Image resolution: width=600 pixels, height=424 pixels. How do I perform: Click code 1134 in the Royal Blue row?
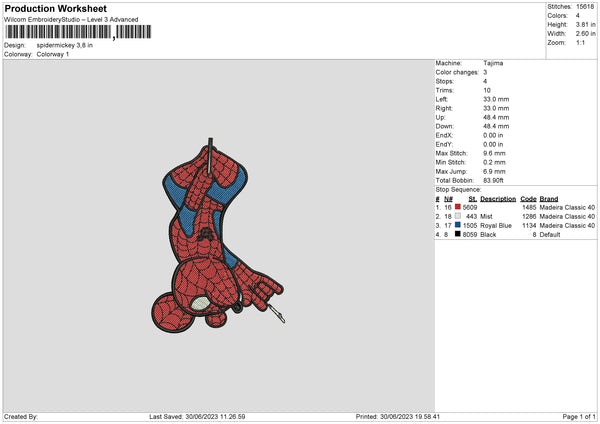click(x=529, y=225)
